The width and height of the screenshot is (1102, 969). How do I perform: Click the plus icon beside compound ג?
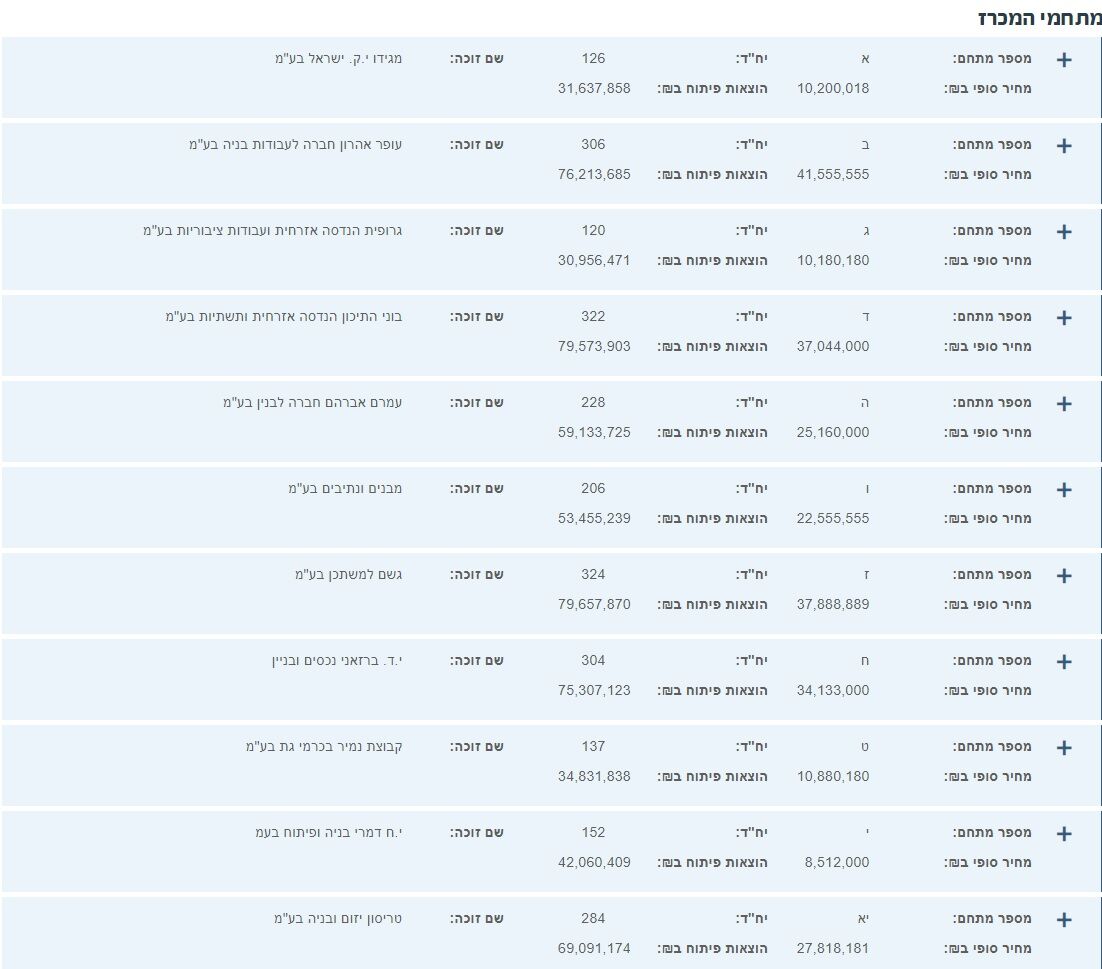(1064, 232)
